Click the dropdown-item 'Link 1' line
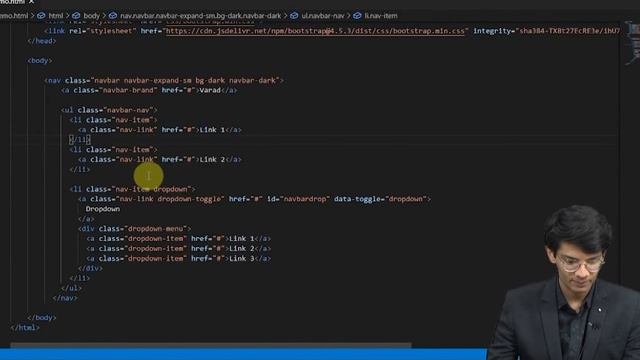 pyautogui.click(x=178, y=239)
